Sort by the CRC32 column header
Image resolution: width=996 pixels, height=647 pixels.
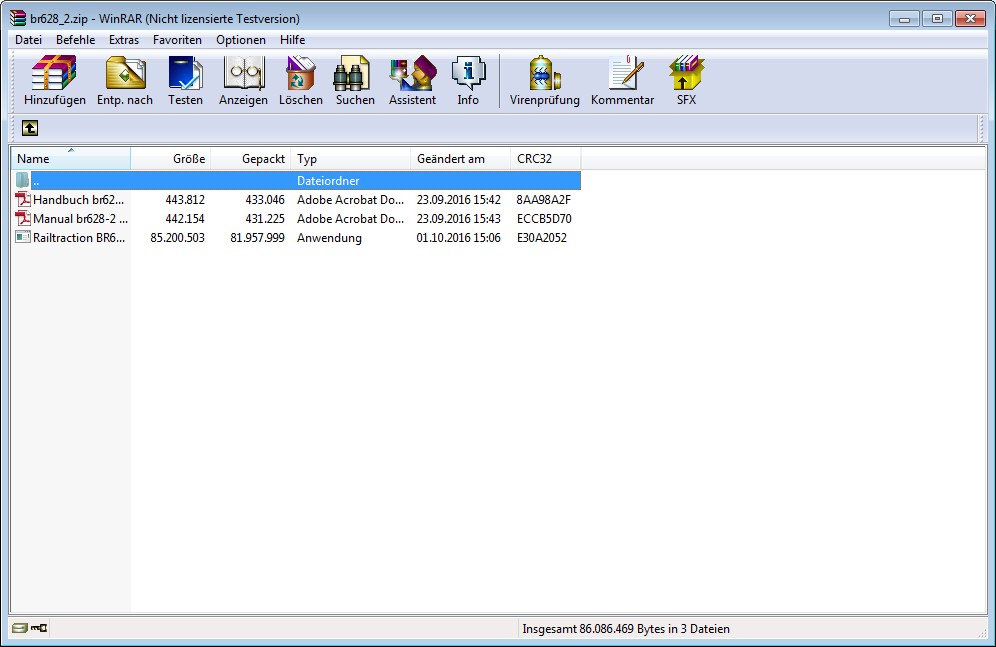pos(546,159)
